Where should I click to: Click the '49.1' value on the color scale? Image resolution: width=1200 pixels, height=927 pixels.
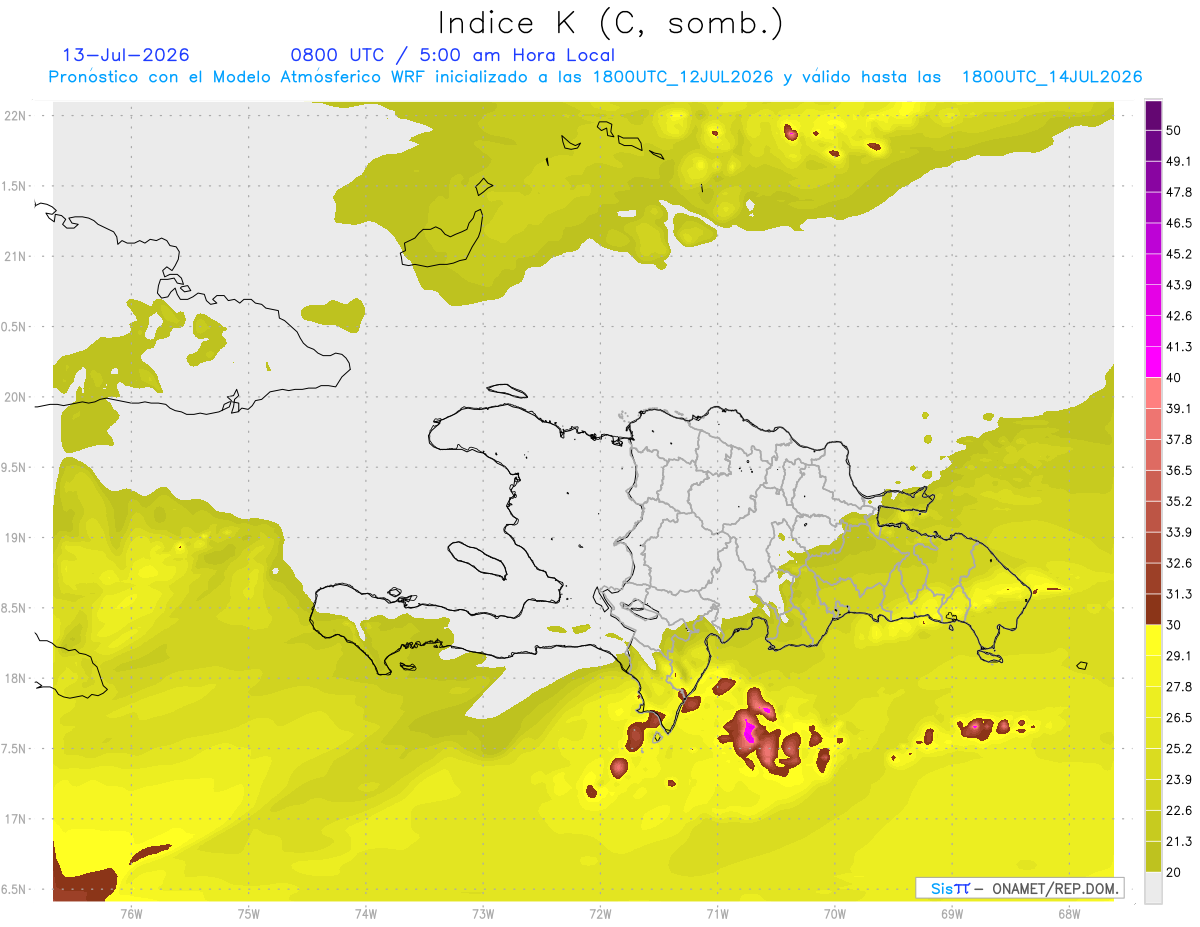(1178, 161)
